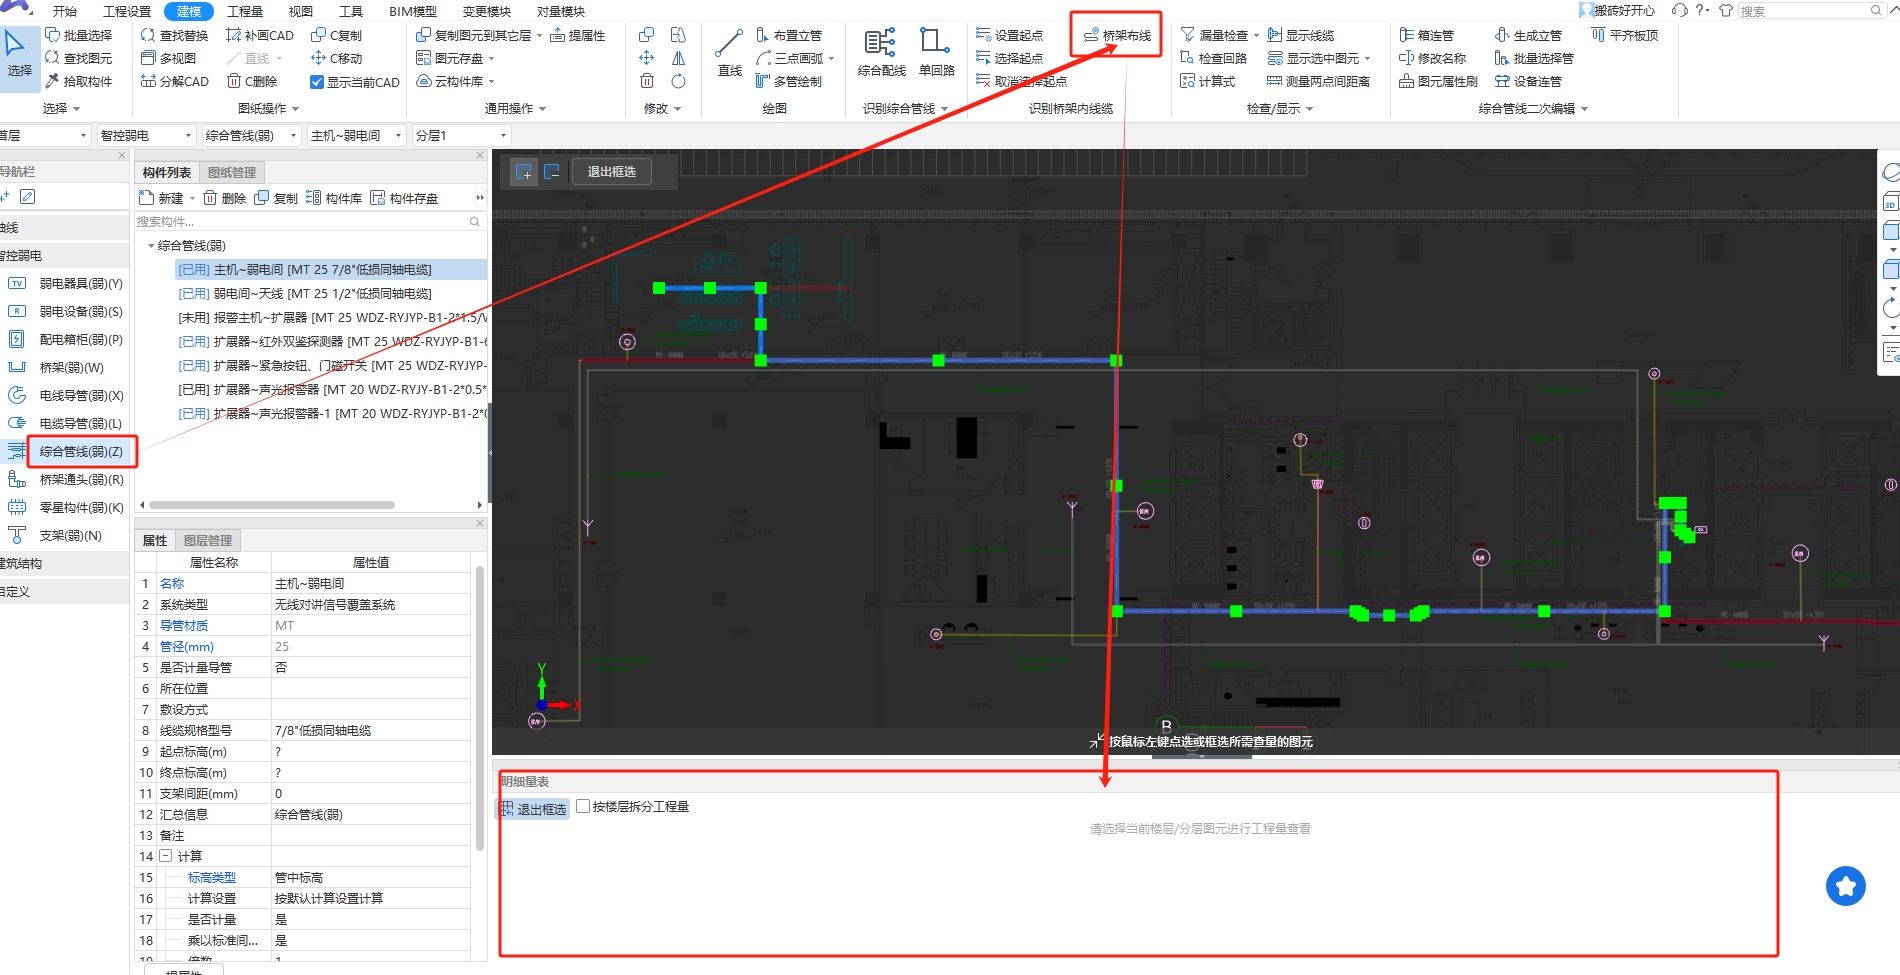Click 选择起点 tool

[1009, 58]
